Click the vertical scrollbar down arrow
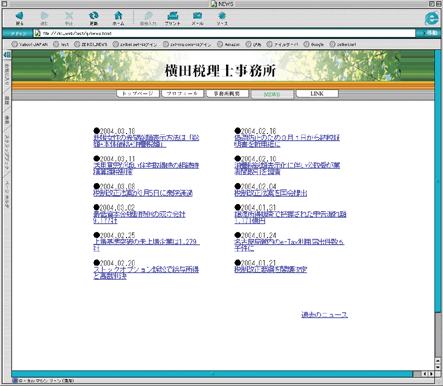 pos(438,367)
